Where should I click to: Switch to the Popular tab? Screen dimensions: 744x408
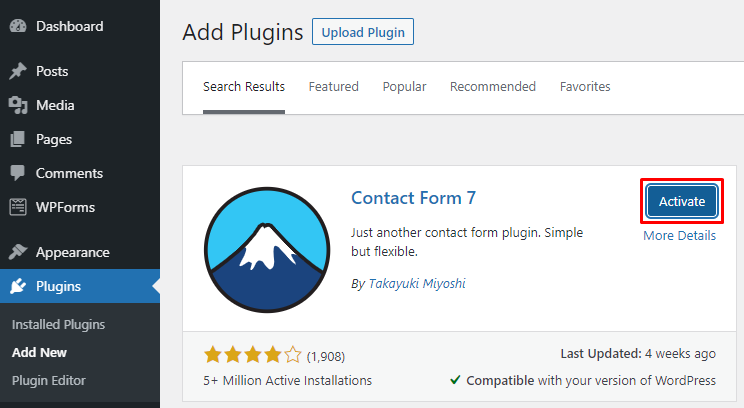point(404,87)
